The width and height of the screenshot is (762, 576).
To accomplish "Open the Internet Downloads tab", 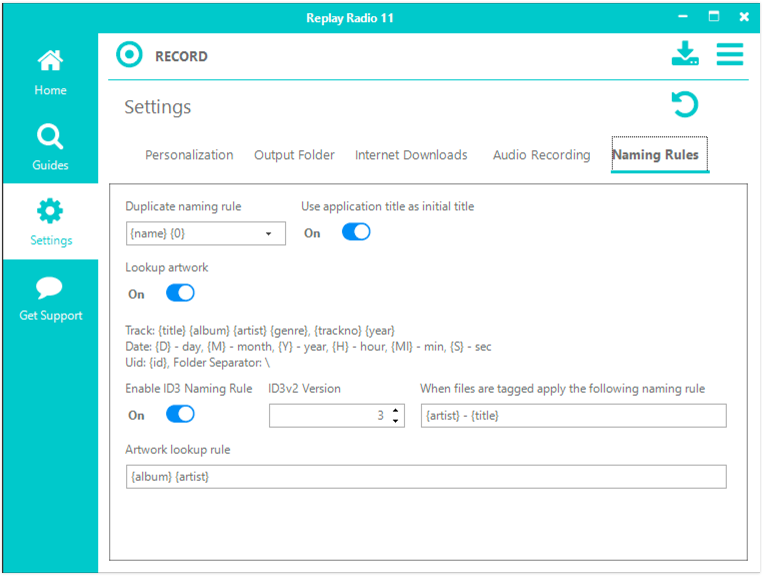I will (x=411, y=155).
